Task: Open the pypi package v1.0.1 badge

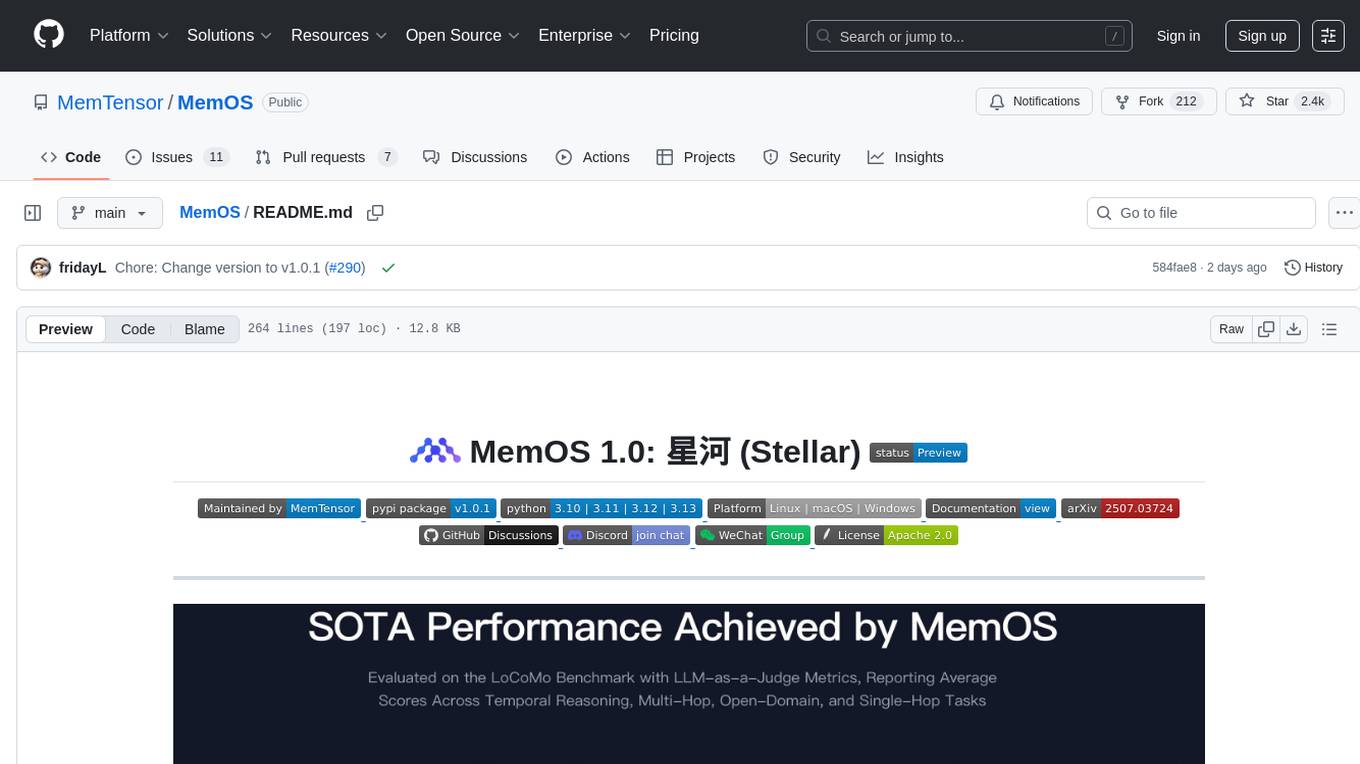Action: 430,508
